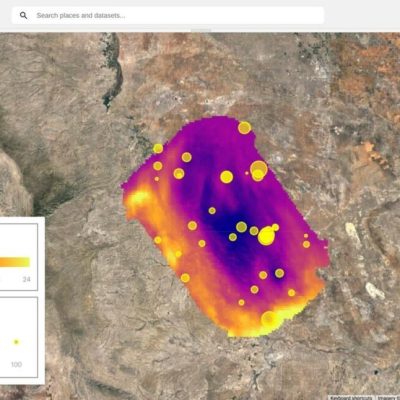
Task: Click the bright yellow hotspot on the heatmap's west side
Action: click(x=139, y=197)
